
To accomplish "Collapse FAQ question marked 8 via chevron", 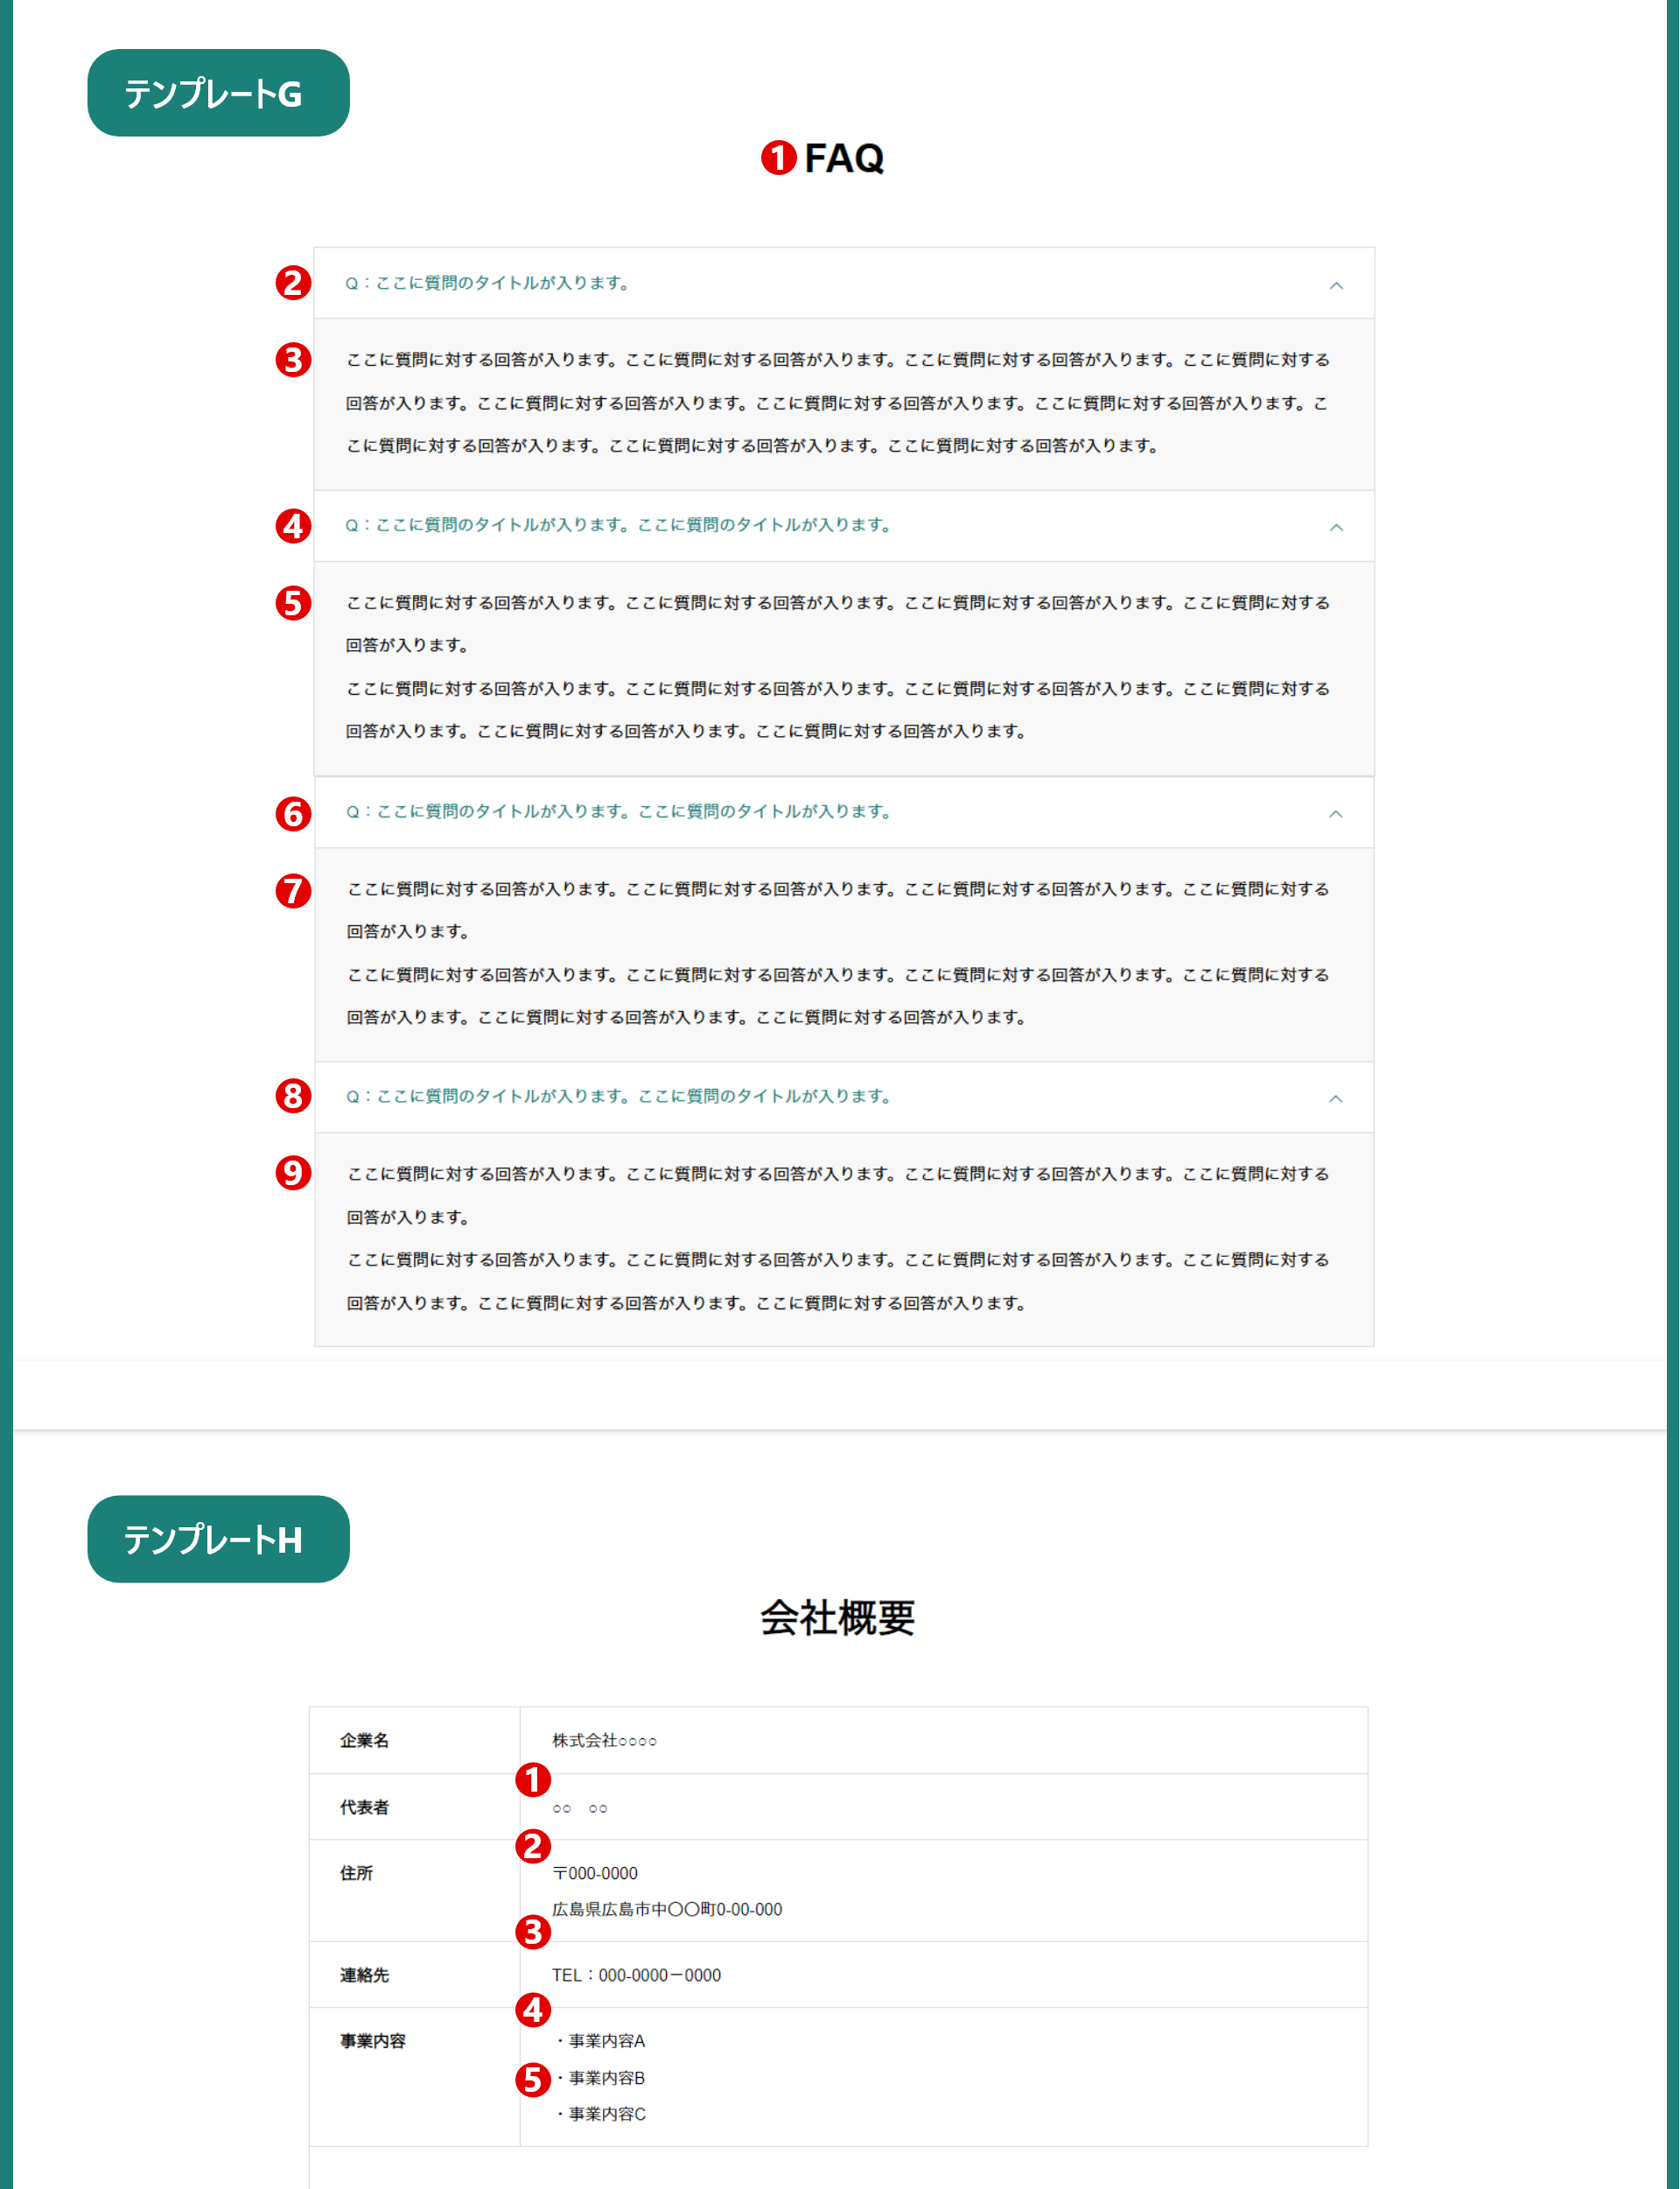I will pyautogui.click(x=1336, y=1099).
